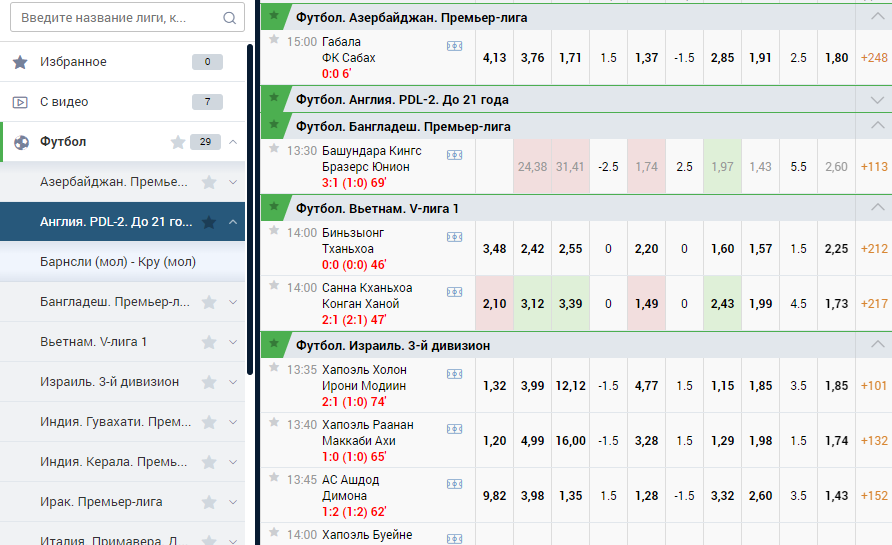Screen dimensions: 892x545
Task: Focus the league name search field
Action: [127, 17]
